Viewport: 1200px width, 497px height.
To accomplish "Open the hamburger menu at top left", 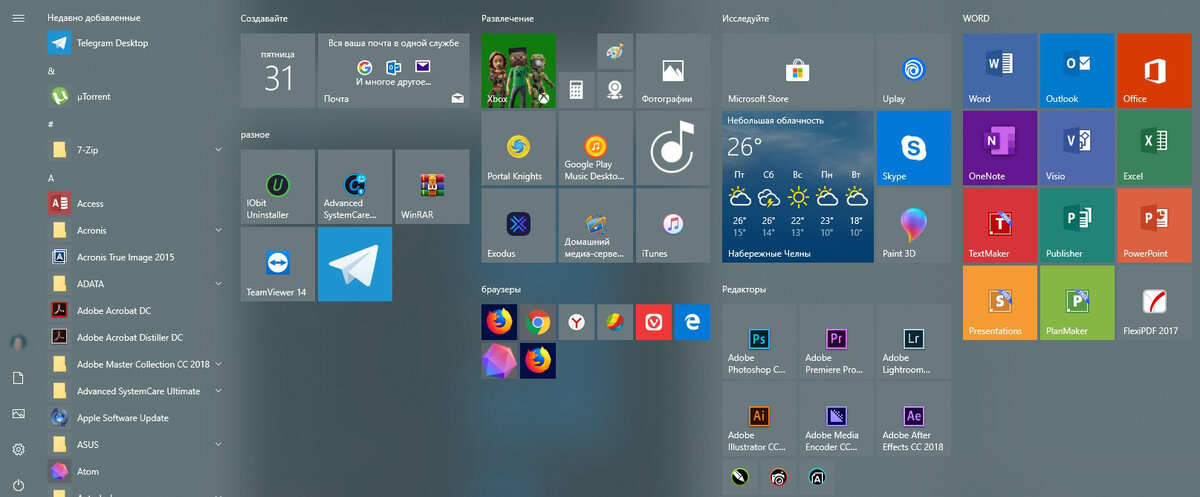I will pos(18,18).
